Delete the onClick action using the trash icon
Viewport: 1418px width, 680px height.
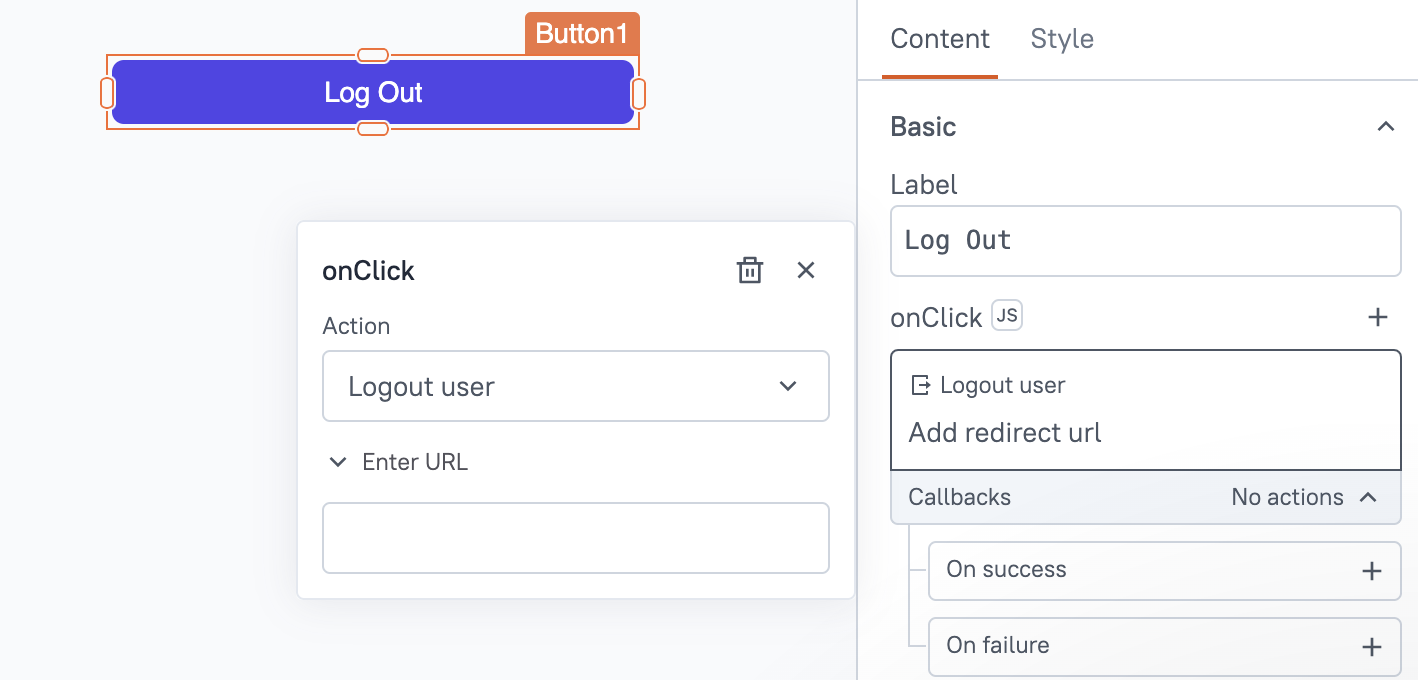click(750, 270)
